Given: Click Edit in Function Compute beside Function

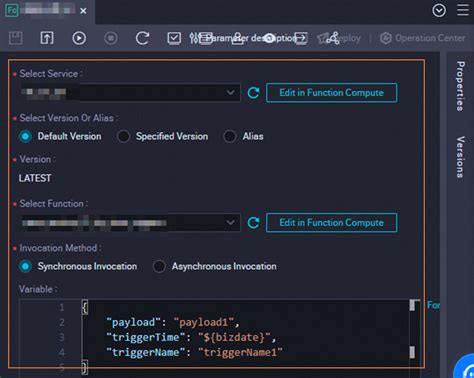Looking at the screenshot, I should 331,222.
